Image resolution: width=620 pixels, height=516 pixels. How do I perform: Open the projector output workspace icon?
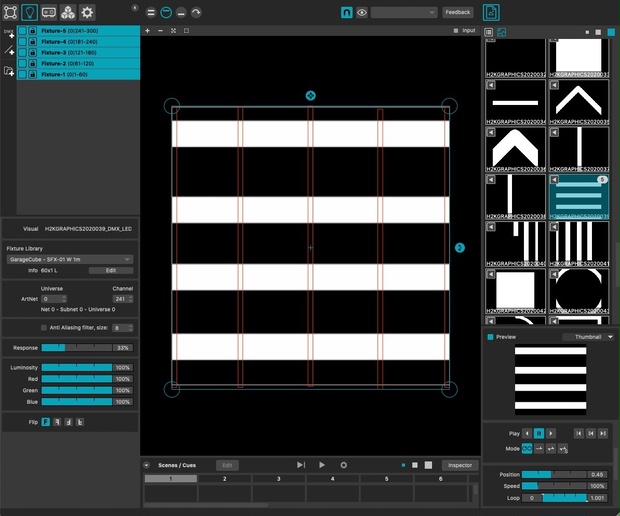49,13
